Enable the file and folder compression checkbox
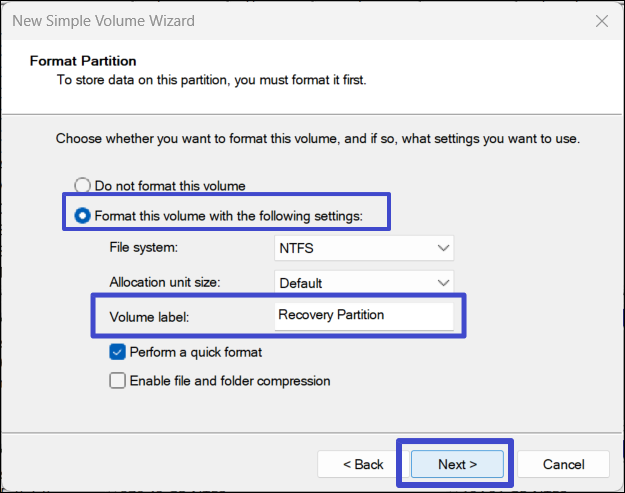 (118, 380)
